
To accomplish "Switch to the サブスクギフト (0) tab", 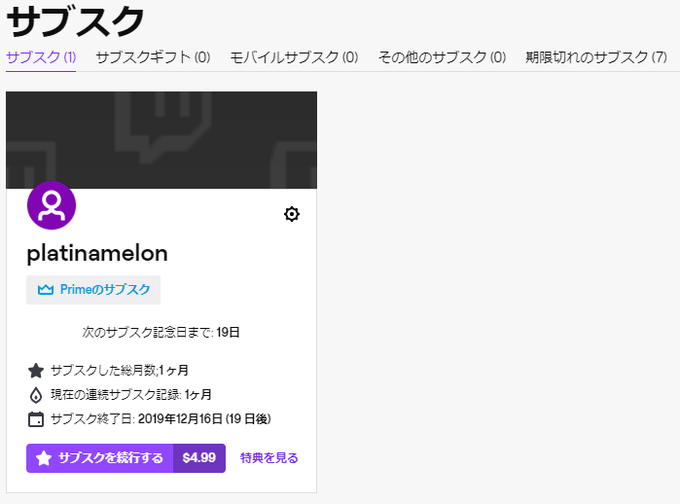I will pos(153,57).
